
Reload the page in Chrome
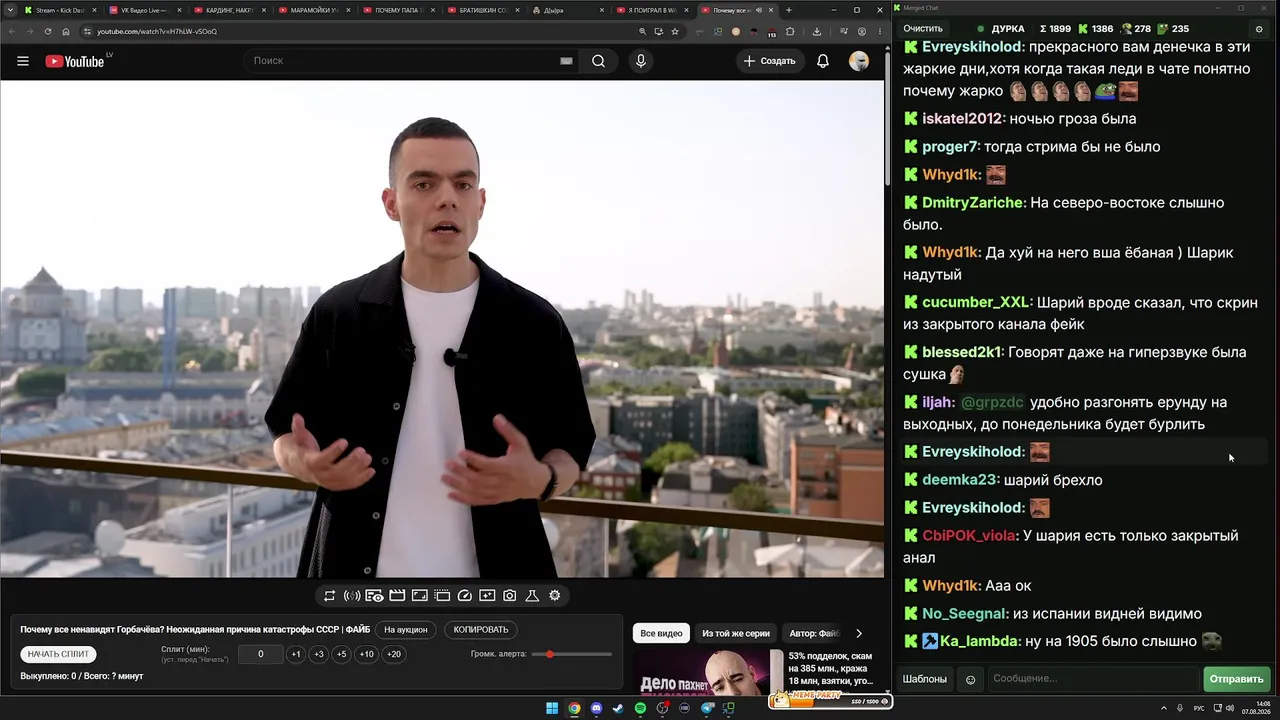point(47,31)
